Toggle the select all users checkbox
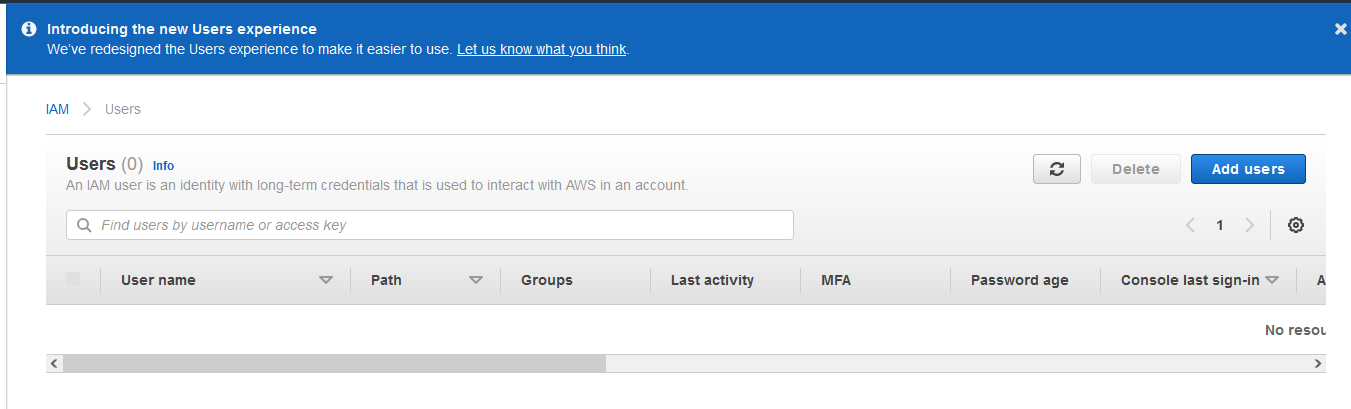Screen dimensions: 1351x409 pos(73,279)
